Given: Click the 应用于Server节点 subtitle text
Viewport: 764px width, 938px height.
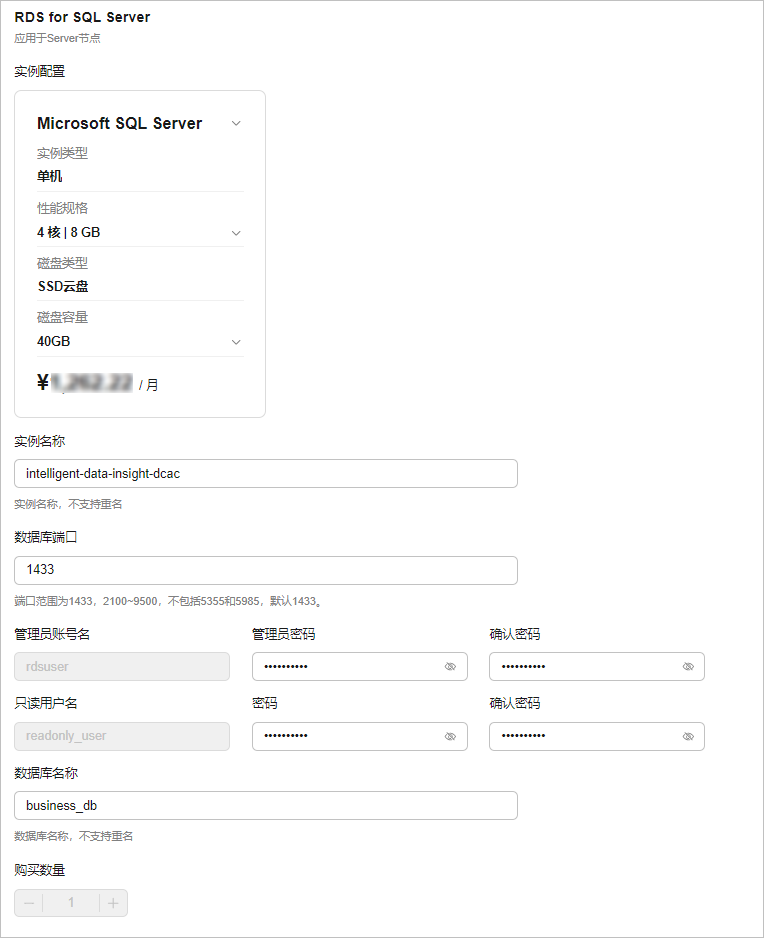Looking at the screenshot, I should click(x=57, y=38).
